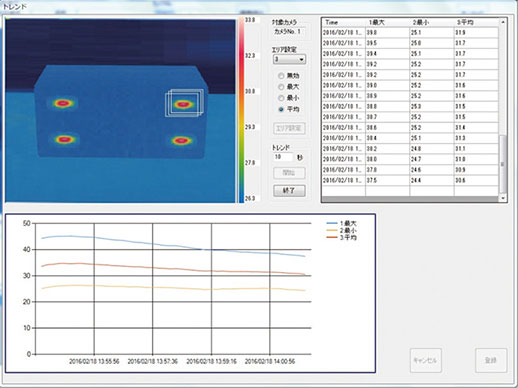Click the Time column header
The height and width of the screenshot is (388, 518).
[x=343, y=22]
